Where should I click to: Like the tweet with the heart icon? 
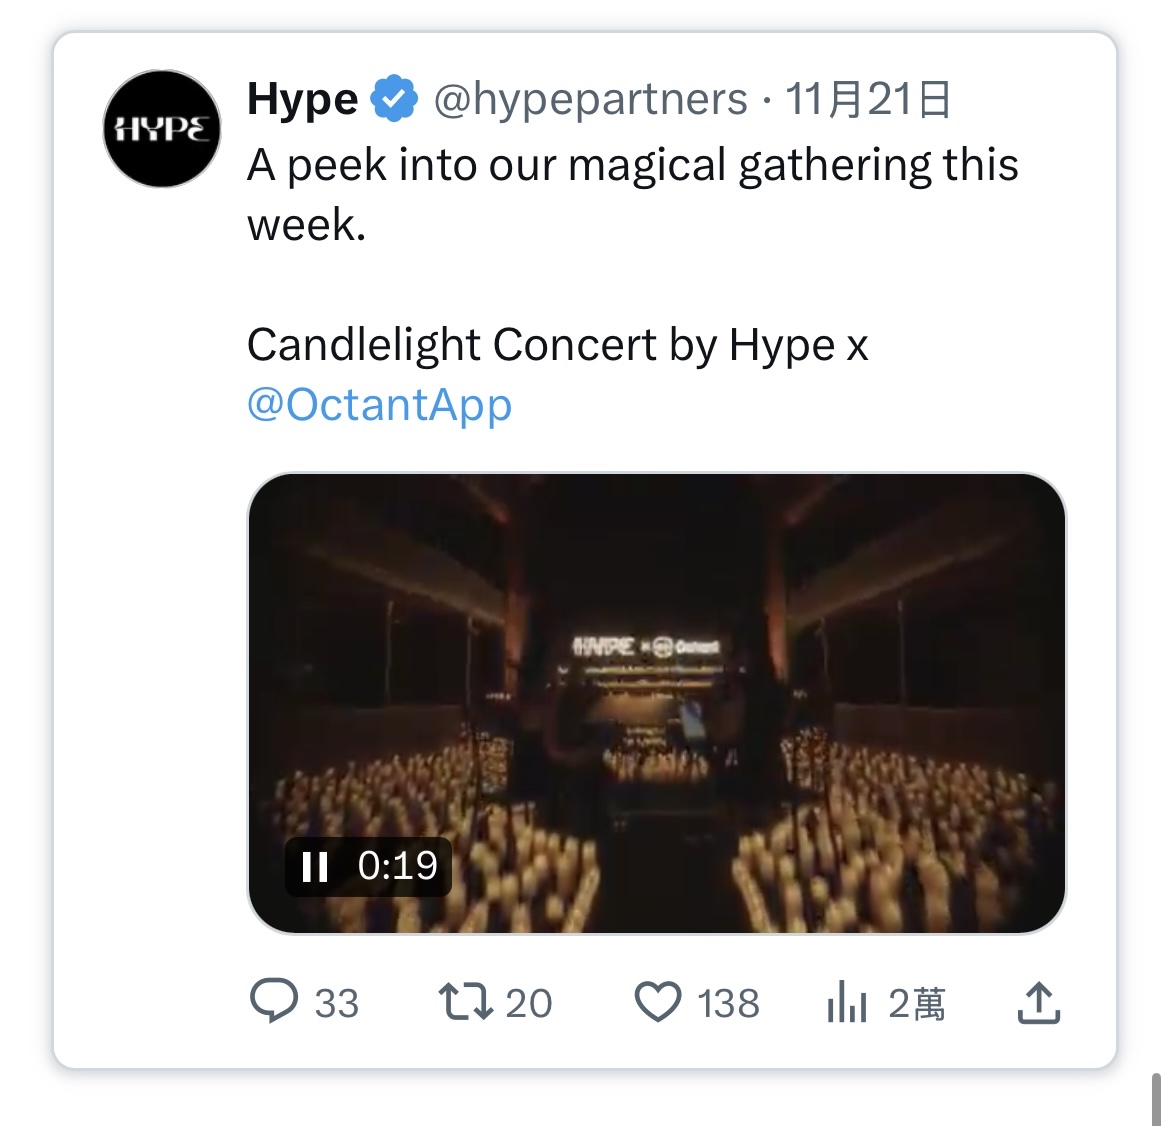click(x=658, y=1002)
